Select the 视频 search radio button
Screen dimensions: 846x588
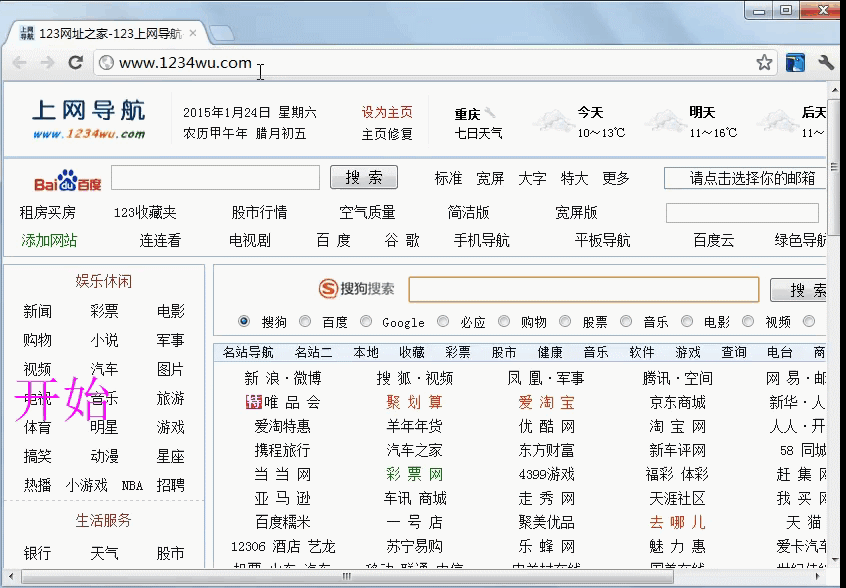tap(748, 322)
